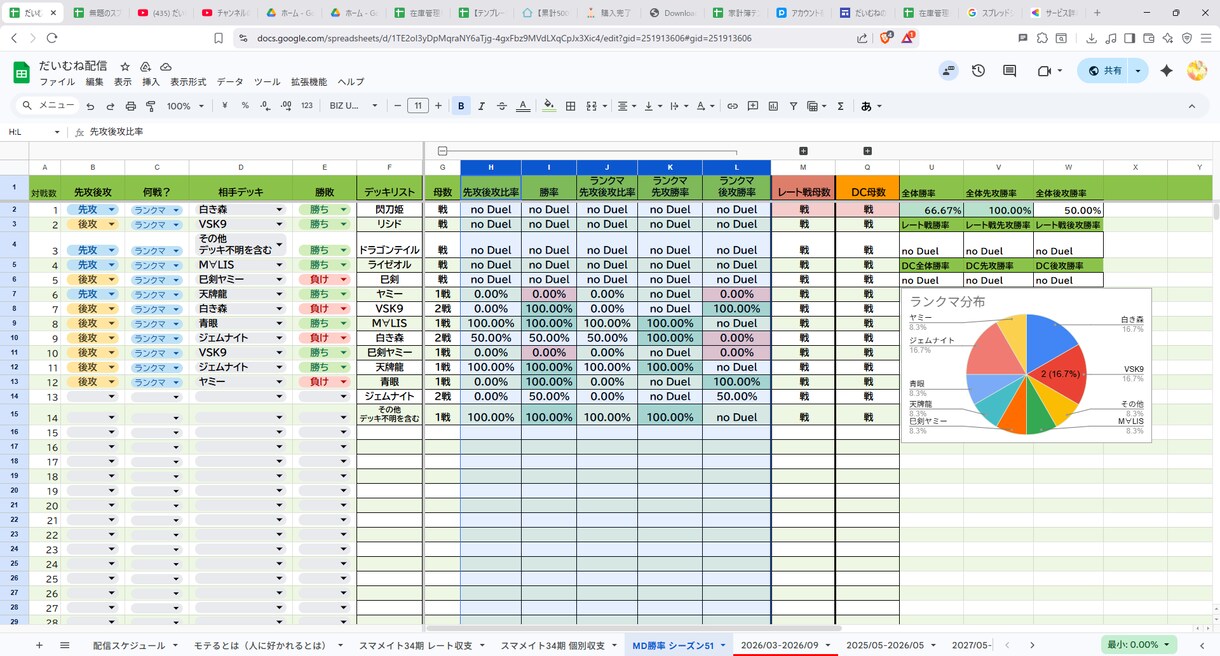Undo the last action in toolbar
Screen dimensions: 1220x656
(90, 106)
